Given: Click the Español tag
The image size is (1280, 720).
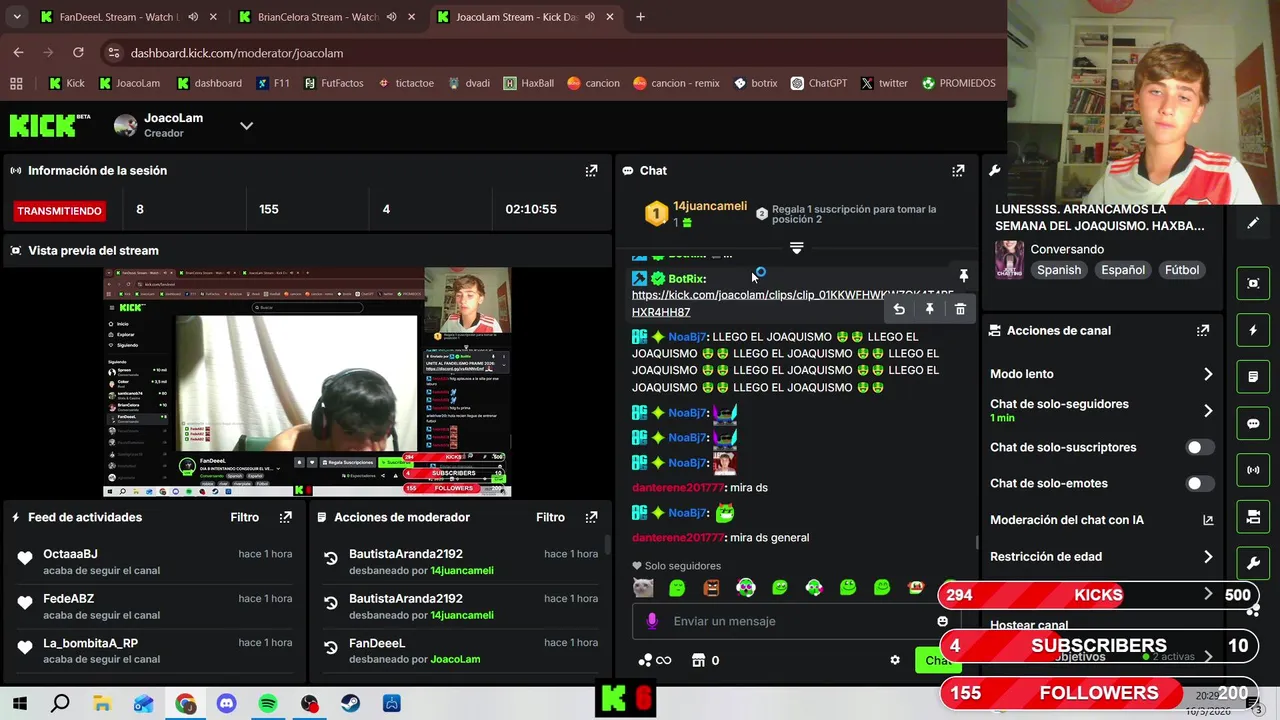Looking at the screenshot, I should point(1123,270).
